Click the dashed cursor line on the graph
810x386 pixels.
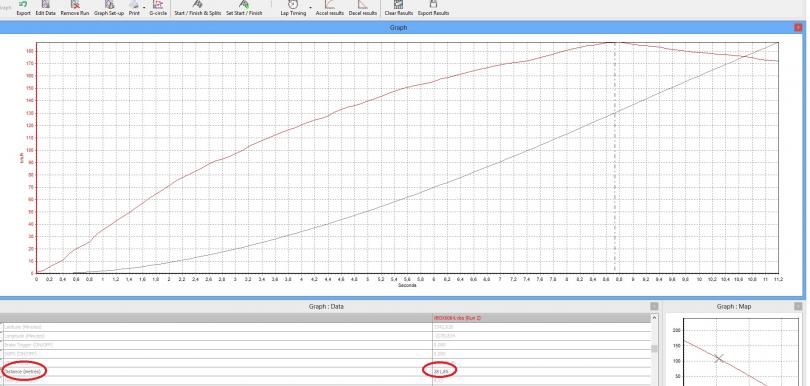click(615, 158)
